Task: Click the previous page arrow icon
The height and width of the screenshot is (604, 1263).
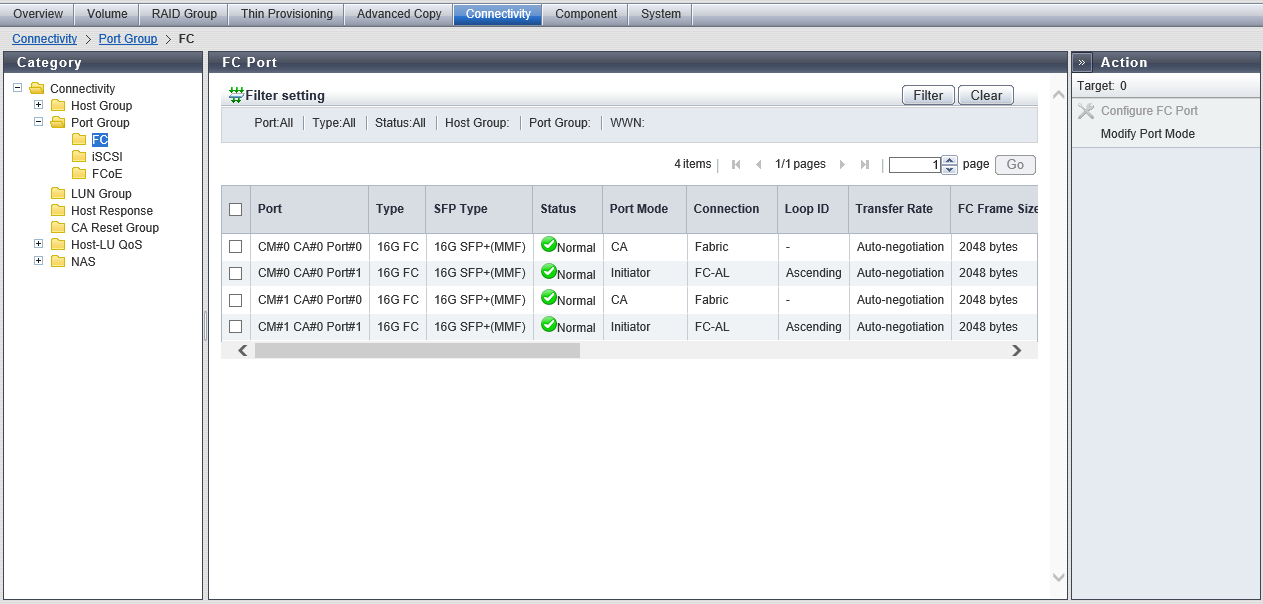Action: (758, 165)
